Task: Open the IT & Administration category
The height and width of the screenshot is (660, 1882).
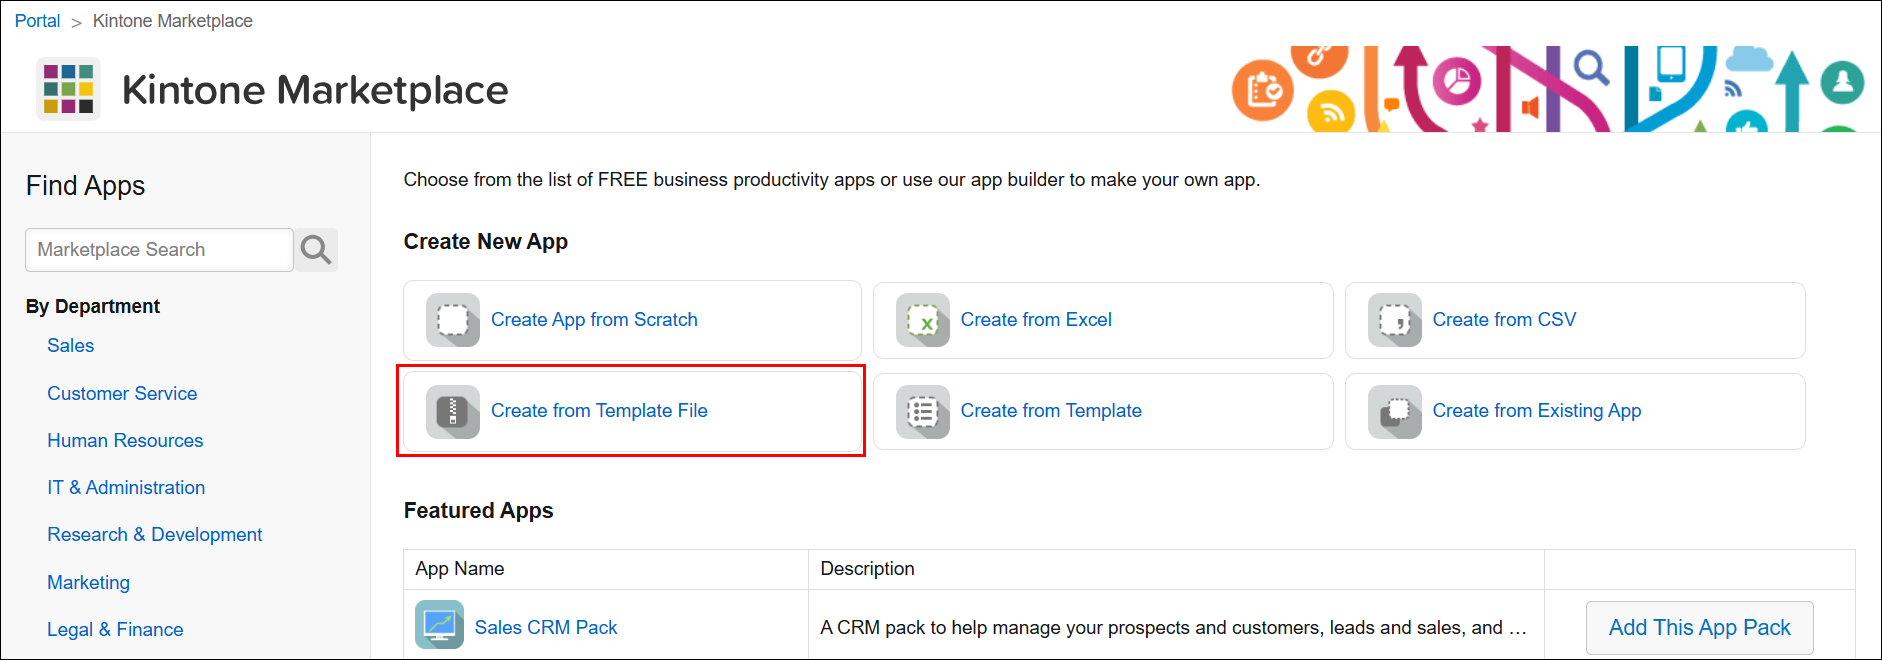Action: [x=126, y=487]
